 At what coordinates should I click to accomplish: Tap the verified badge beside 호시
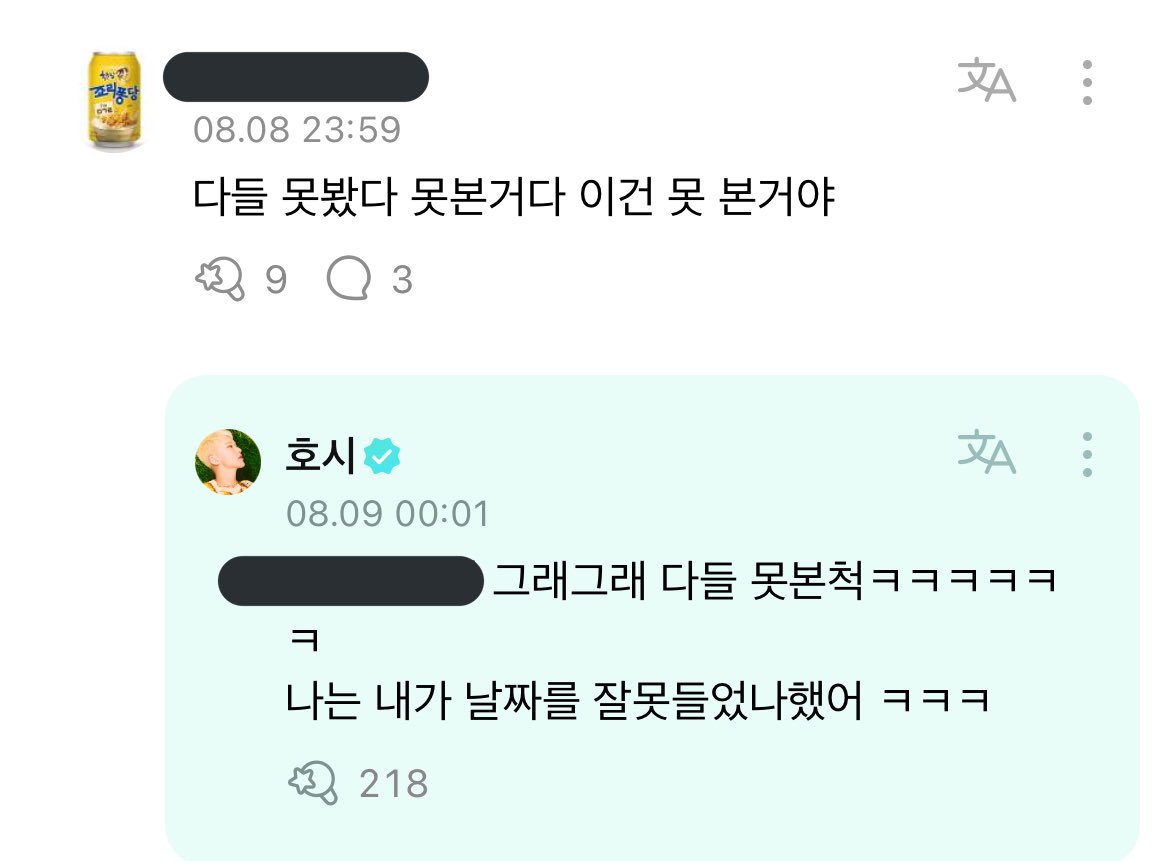pyautogui.click(x=381, y=456)
